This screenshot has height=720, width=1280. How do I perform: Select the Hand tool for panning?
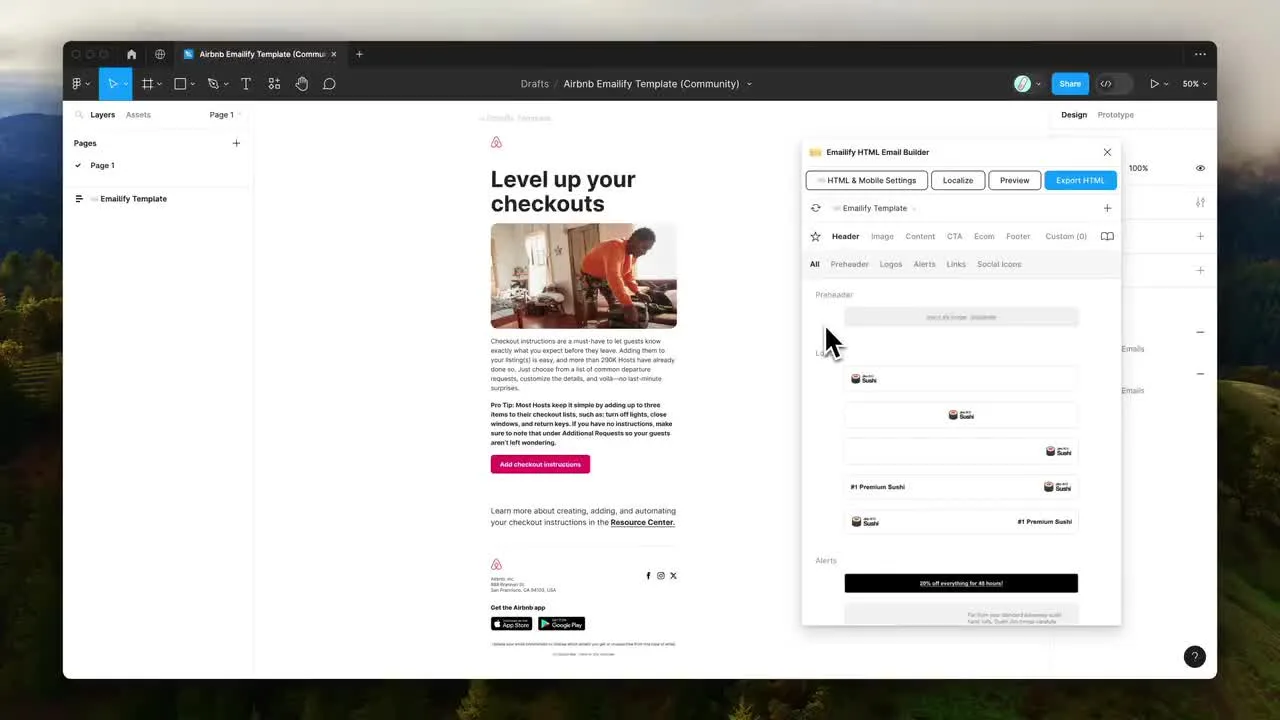tap(302, 83)
